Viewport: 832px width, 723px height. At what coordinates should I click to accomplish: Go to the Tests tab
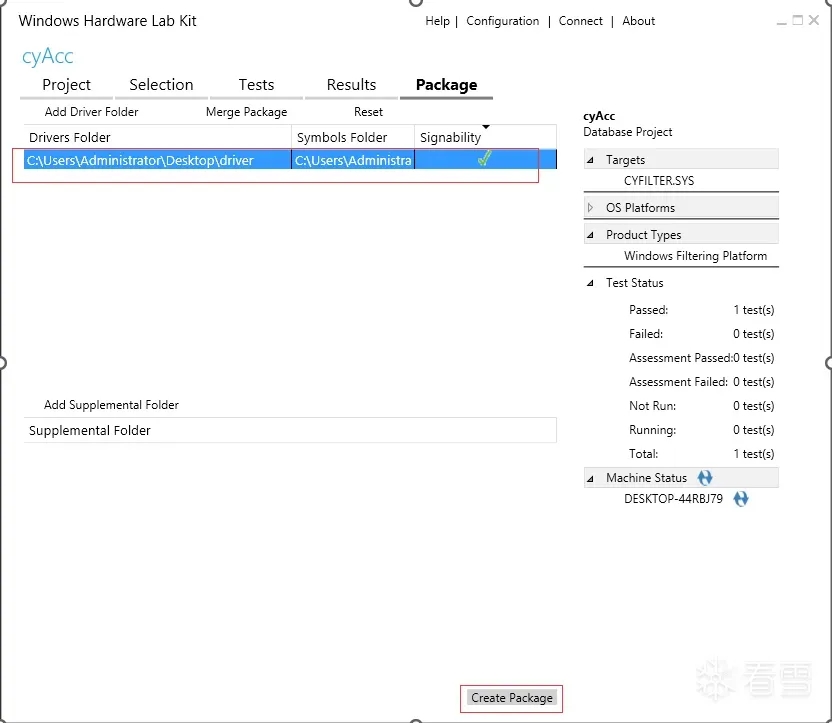[256, 85]
